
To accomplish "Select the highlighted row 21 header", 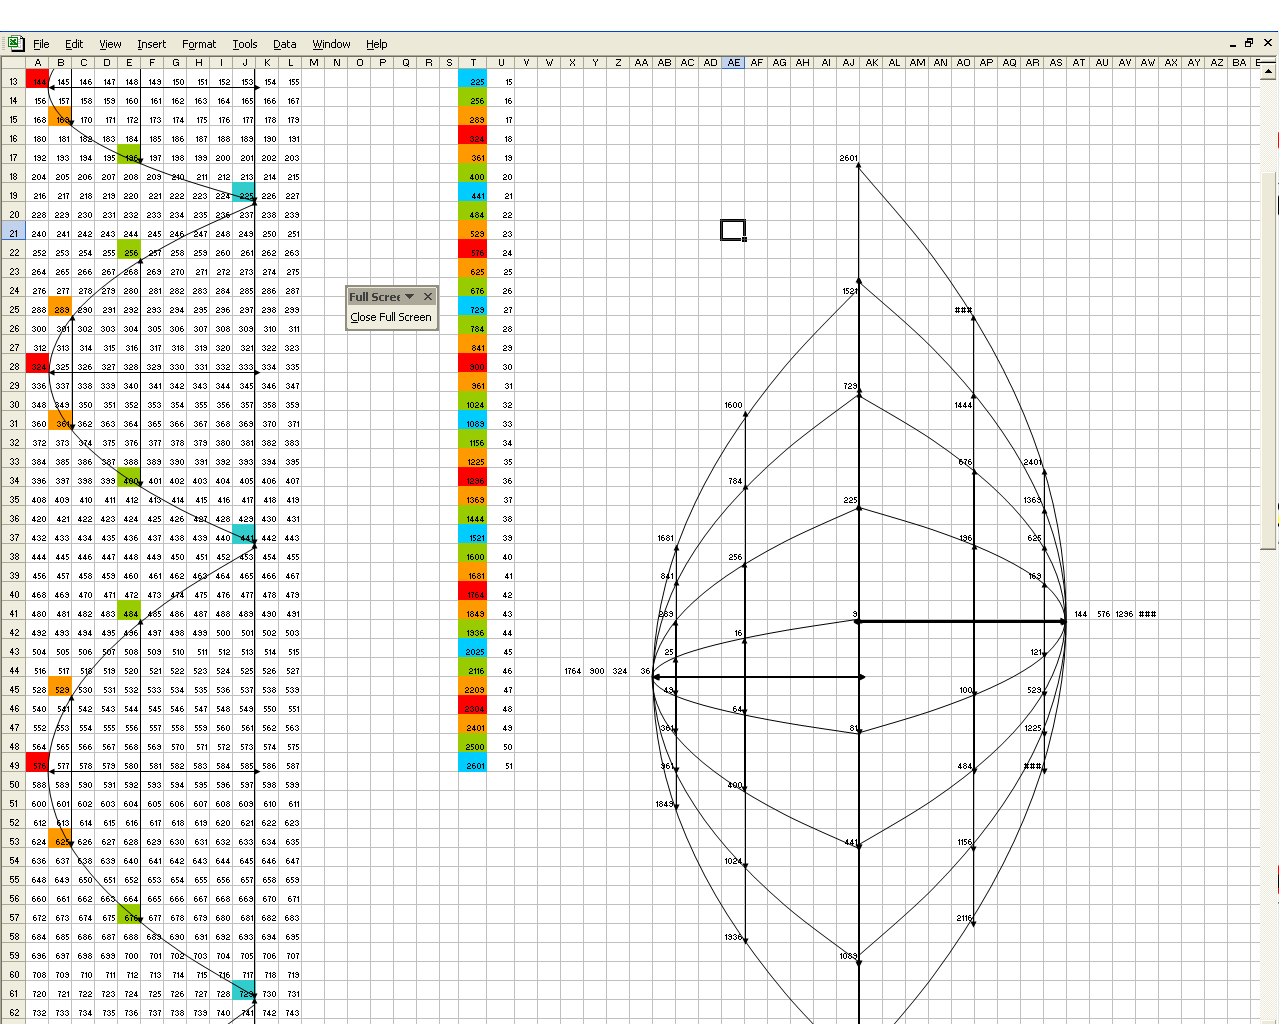I will pos(13,233).
